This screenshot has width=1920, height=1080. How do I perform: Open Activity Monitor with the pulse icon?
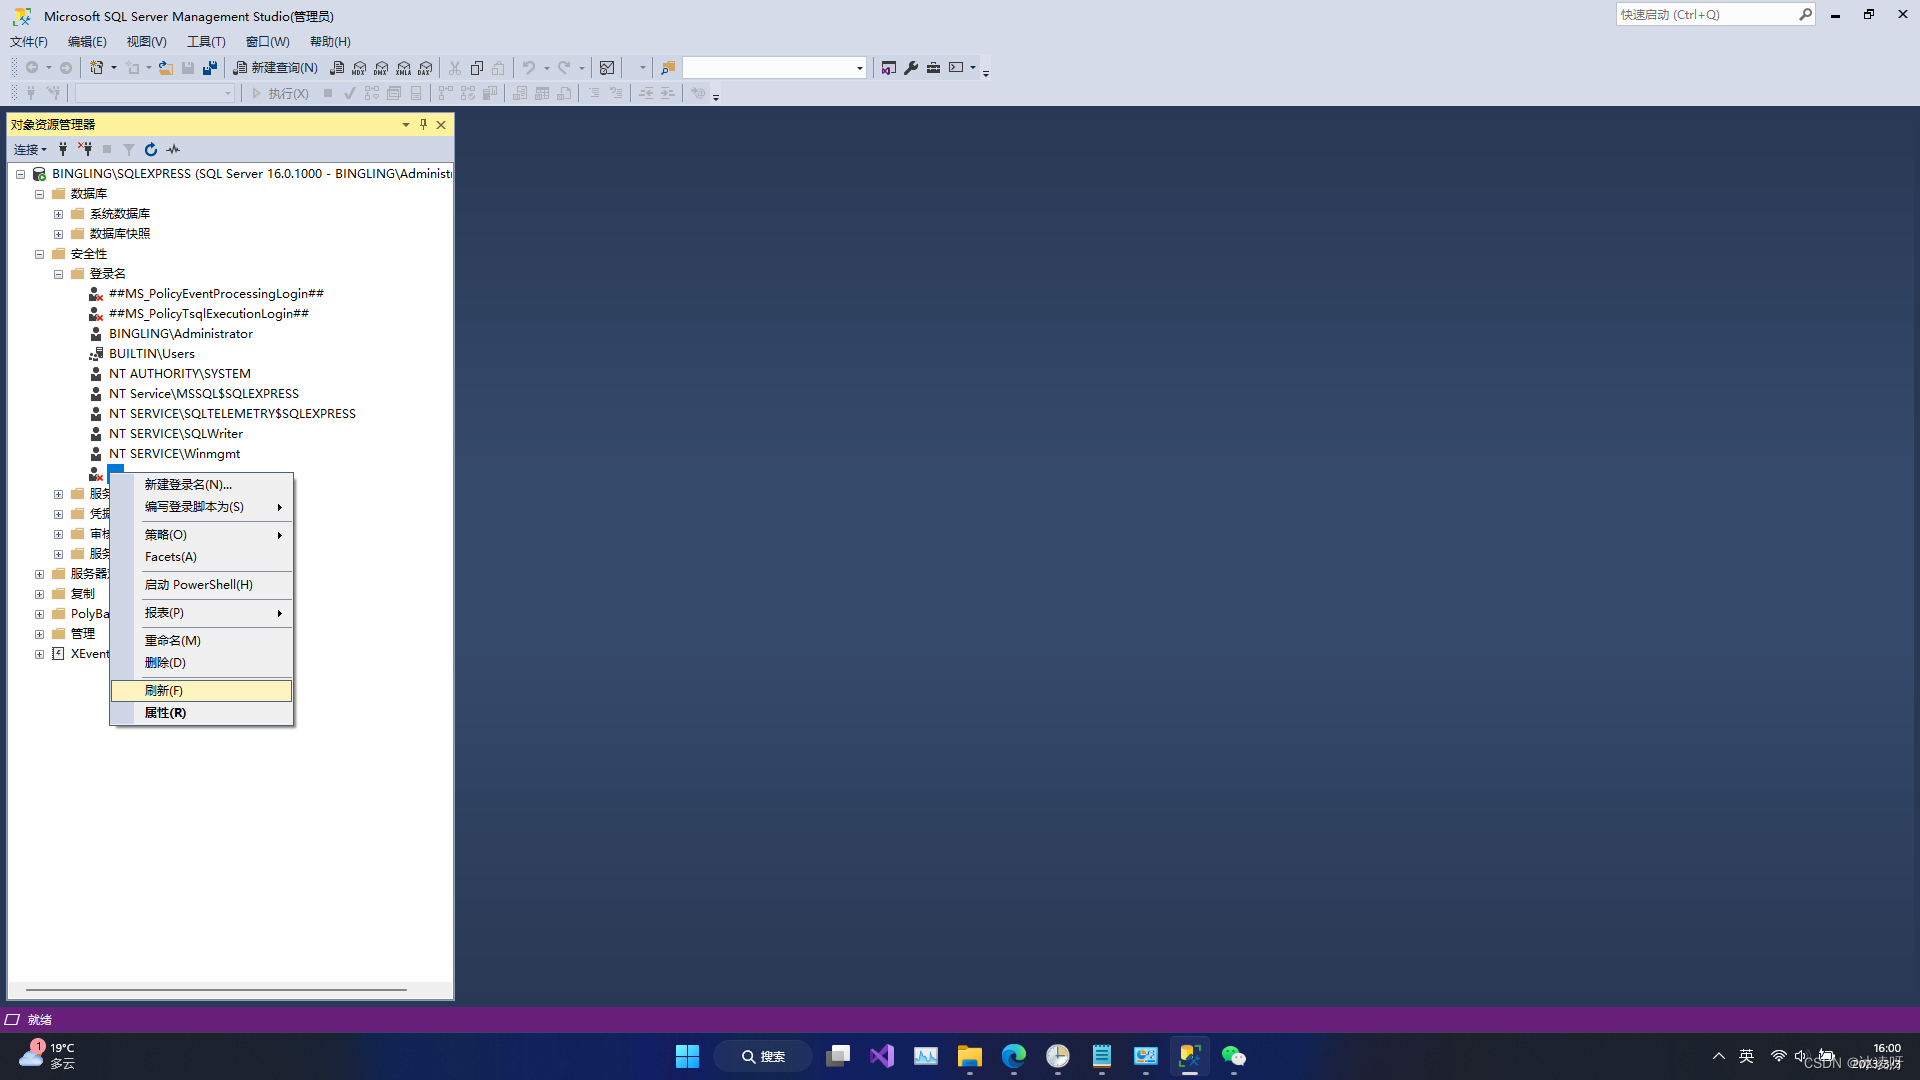(172, 149)
